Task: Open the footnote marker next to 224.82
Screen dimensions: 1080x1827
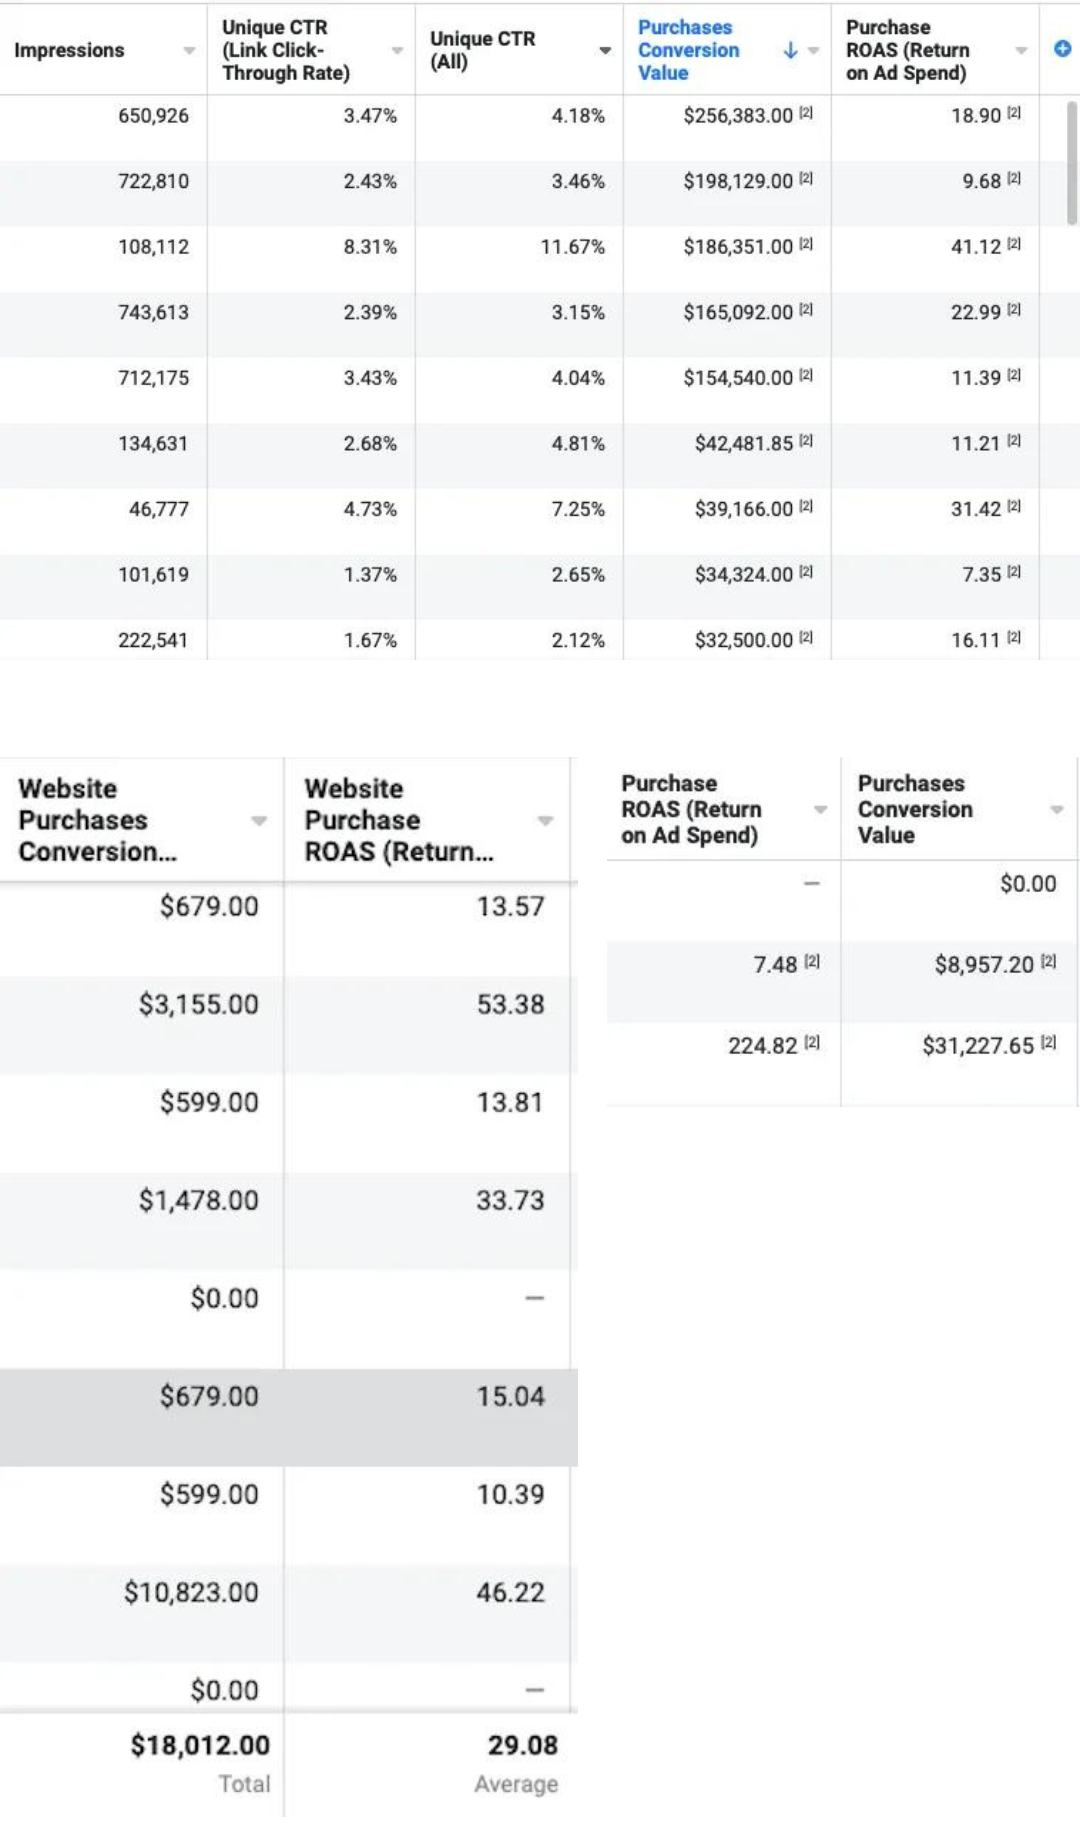Action: click(x=812, y=1042)
